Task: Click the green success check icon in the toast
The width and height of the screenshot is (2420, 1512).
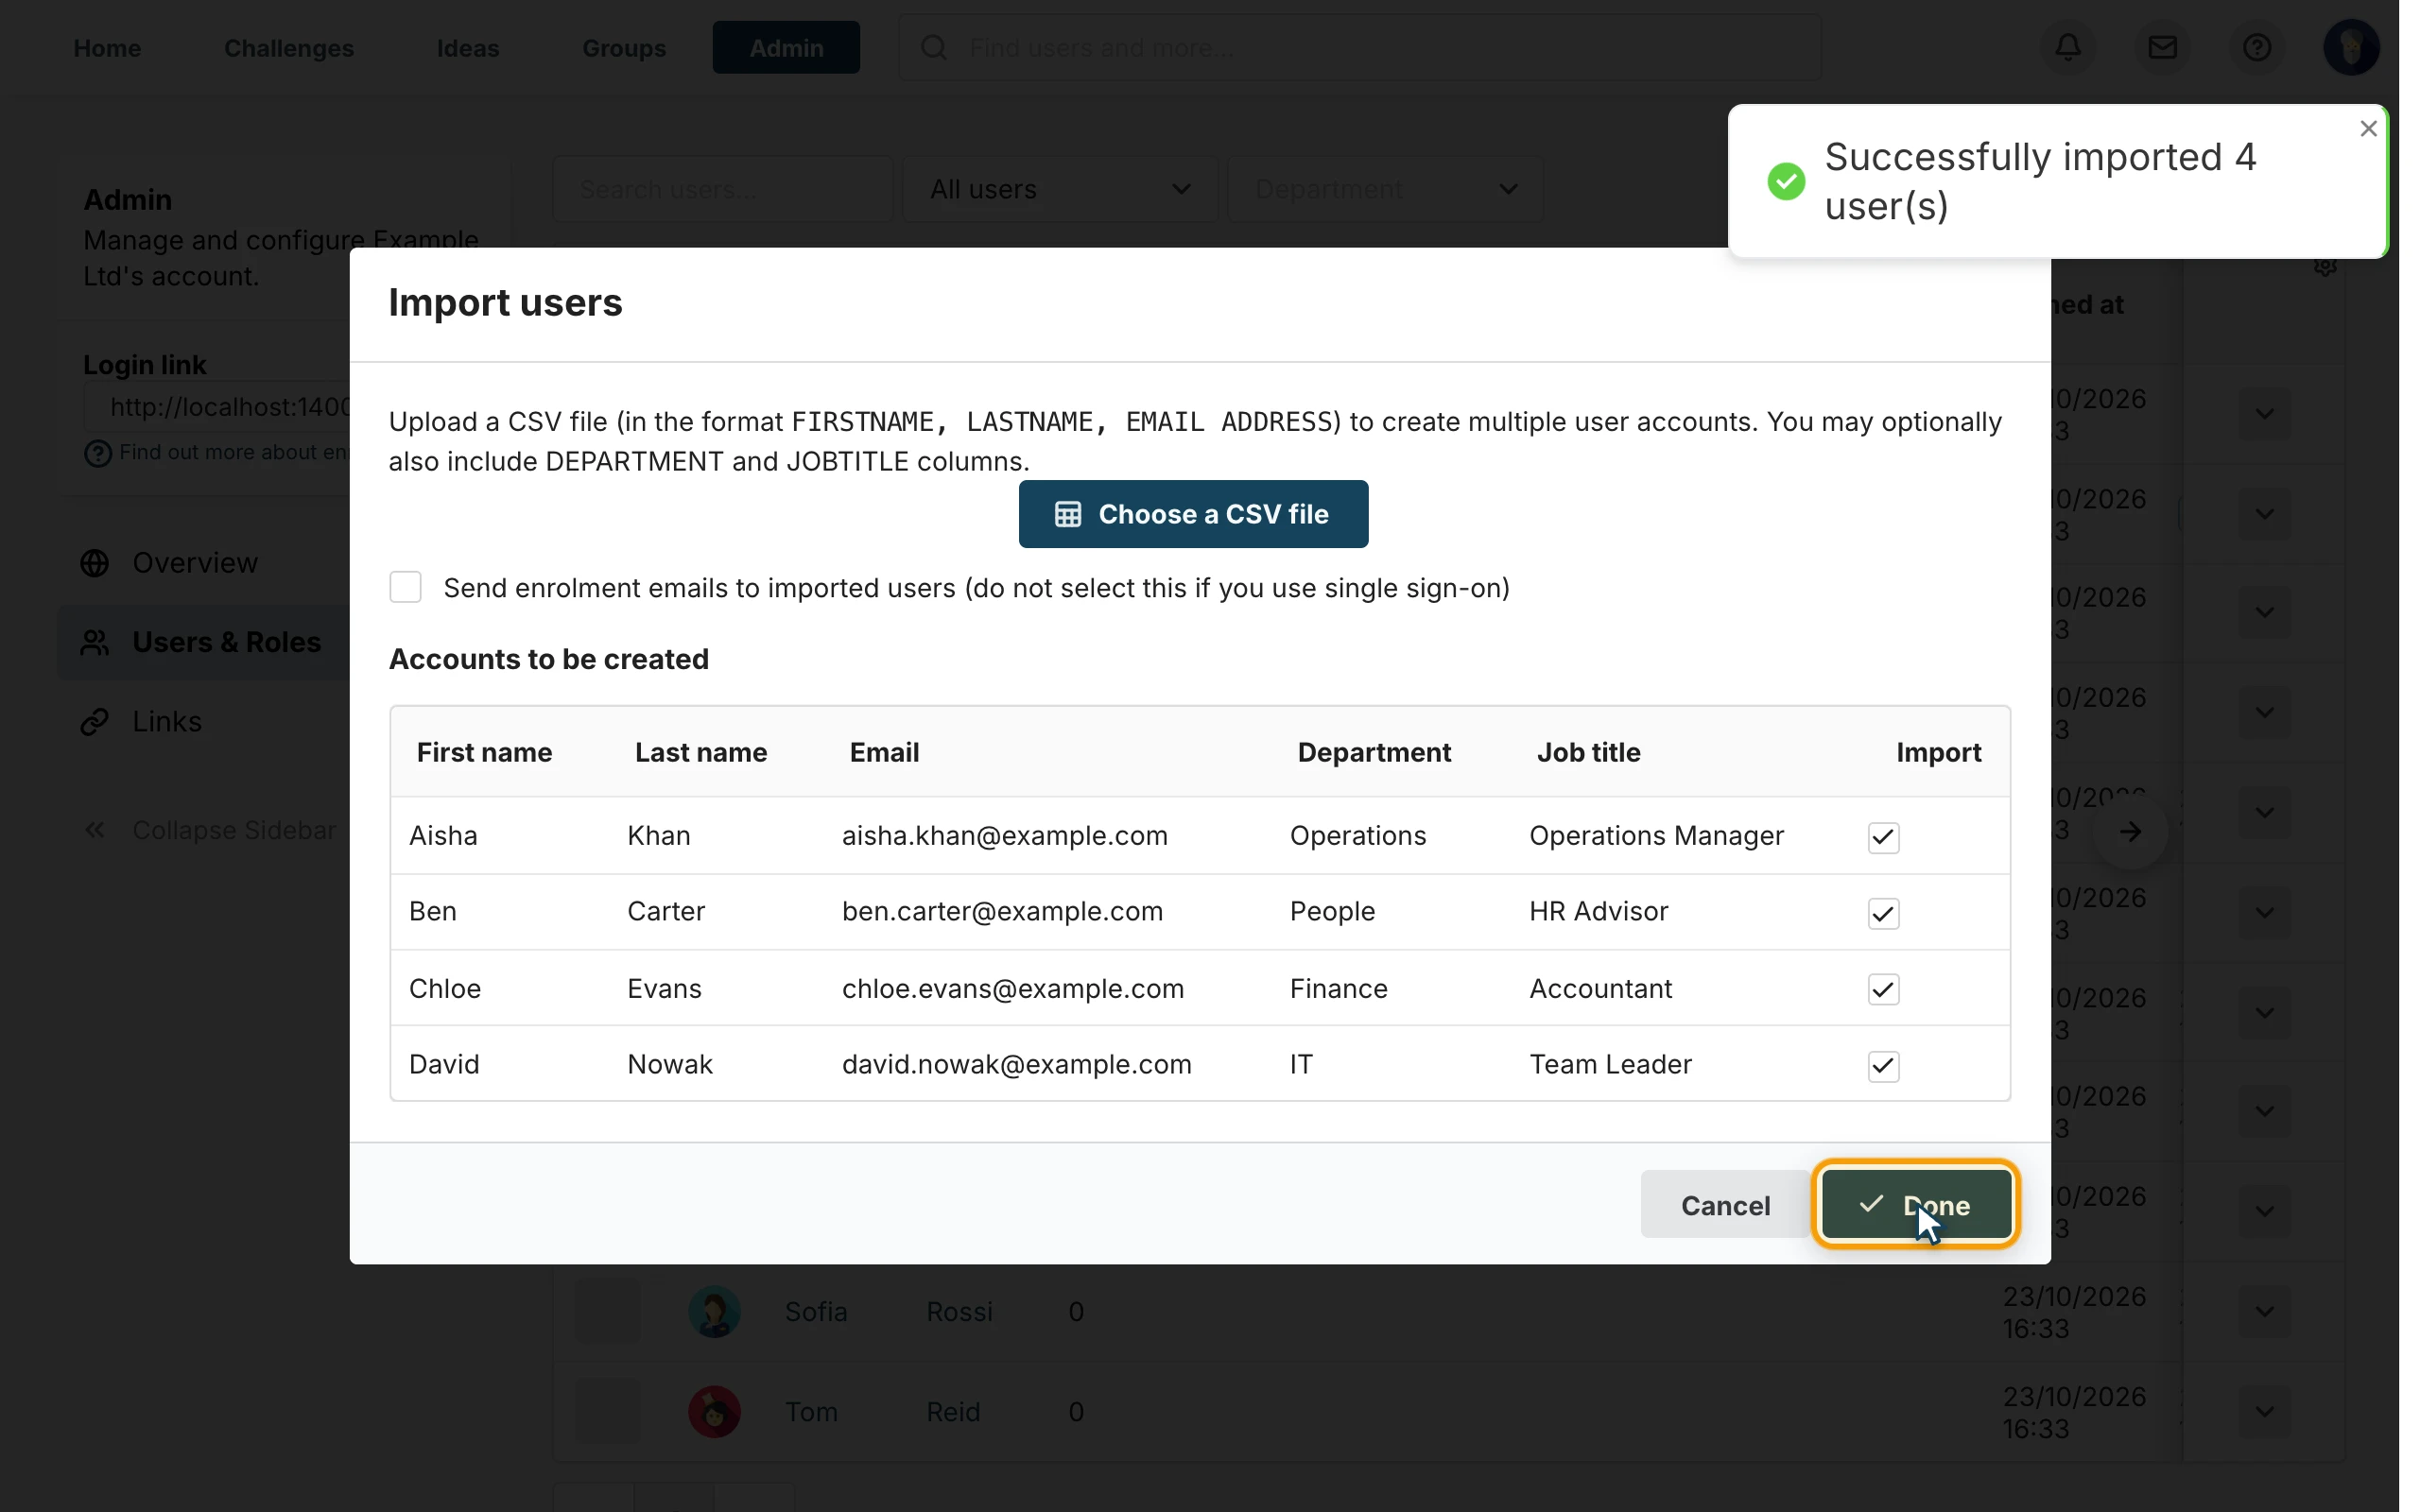Action: (1785, 181)
